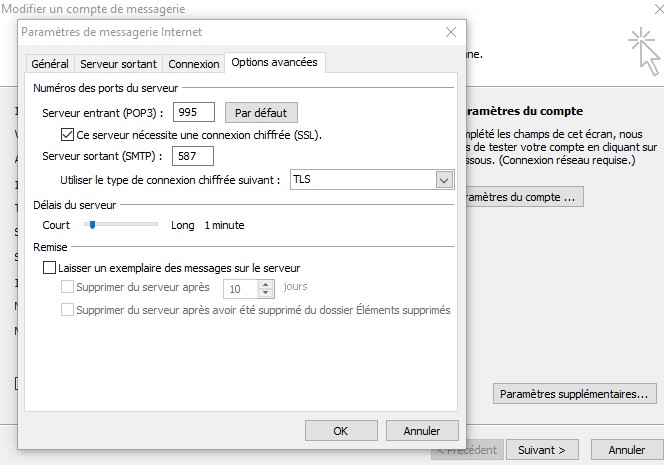Enable Laisser un exemplaire des messages checkbox
Viewport: 664px width, 465px height.
point(50,268)
